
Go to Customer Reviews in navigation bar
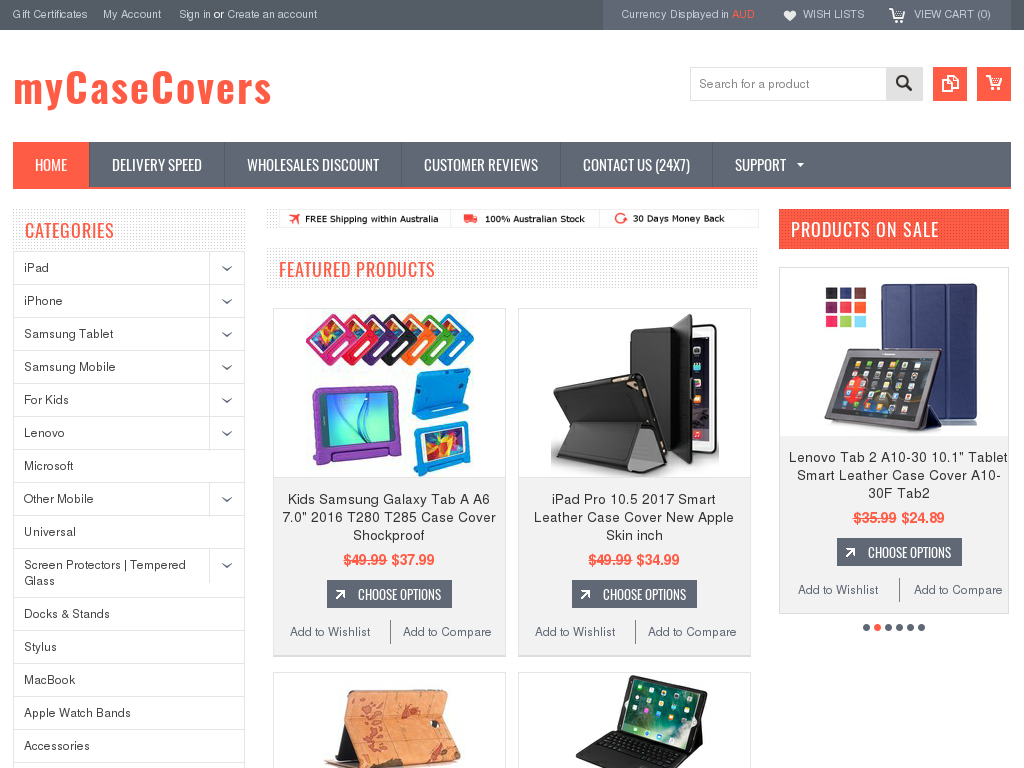coord(481,165)
